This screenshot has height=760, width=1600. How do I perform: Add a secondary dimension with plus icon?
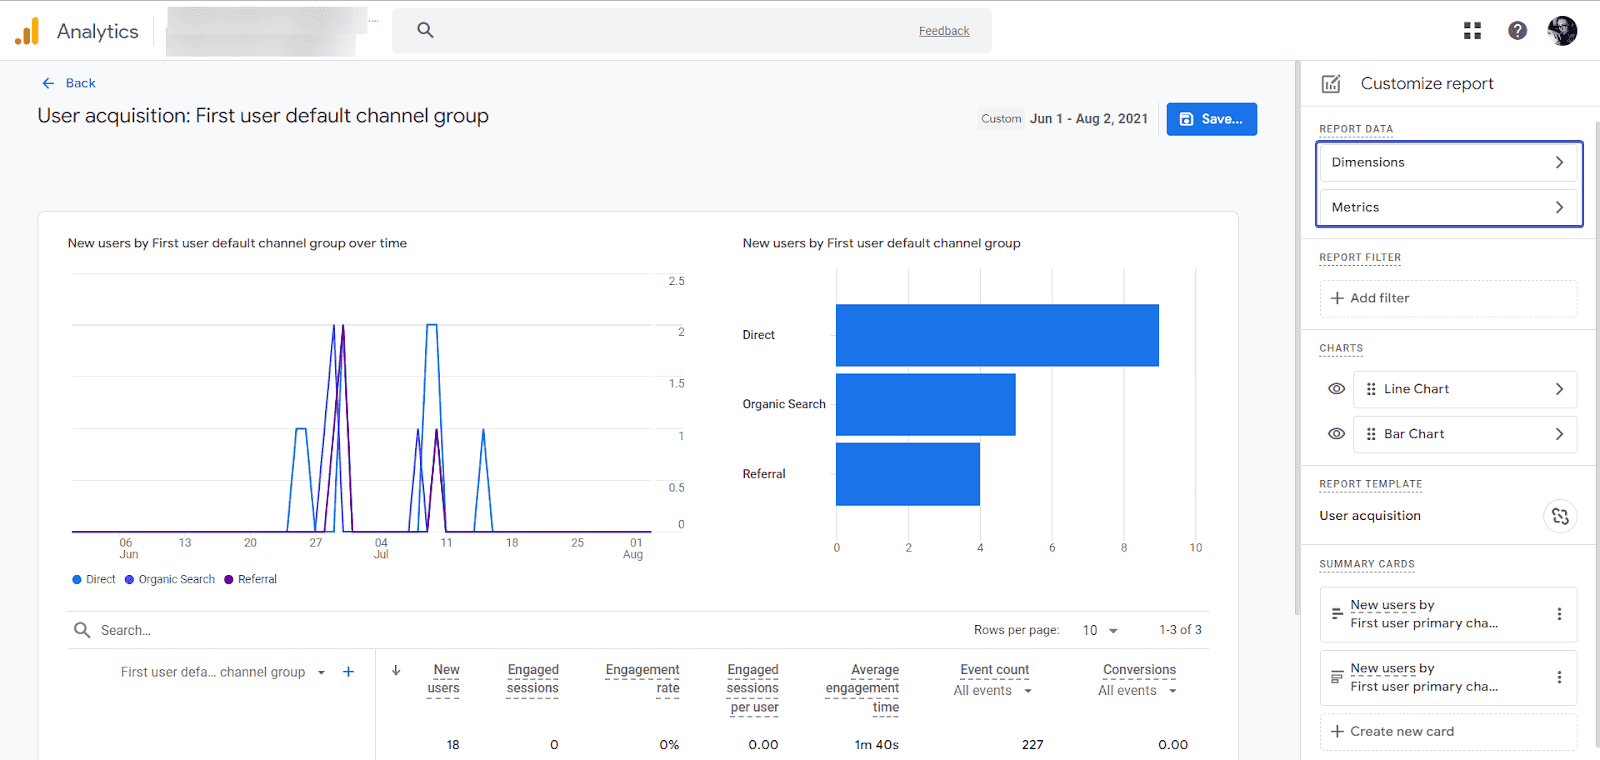[x=348, y=672]
